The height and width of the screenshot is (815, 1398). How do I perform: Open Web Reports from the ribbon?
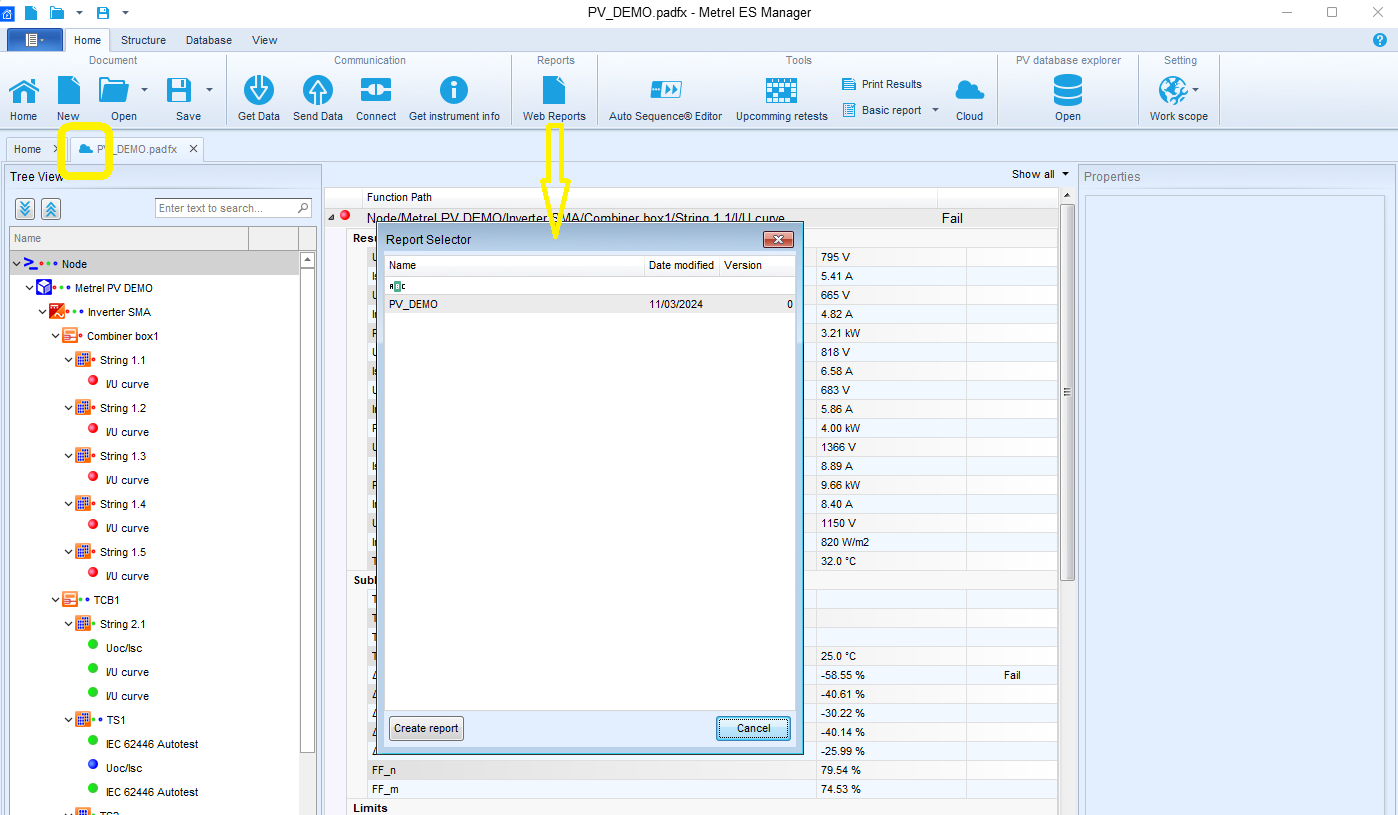tap(554, 91)
